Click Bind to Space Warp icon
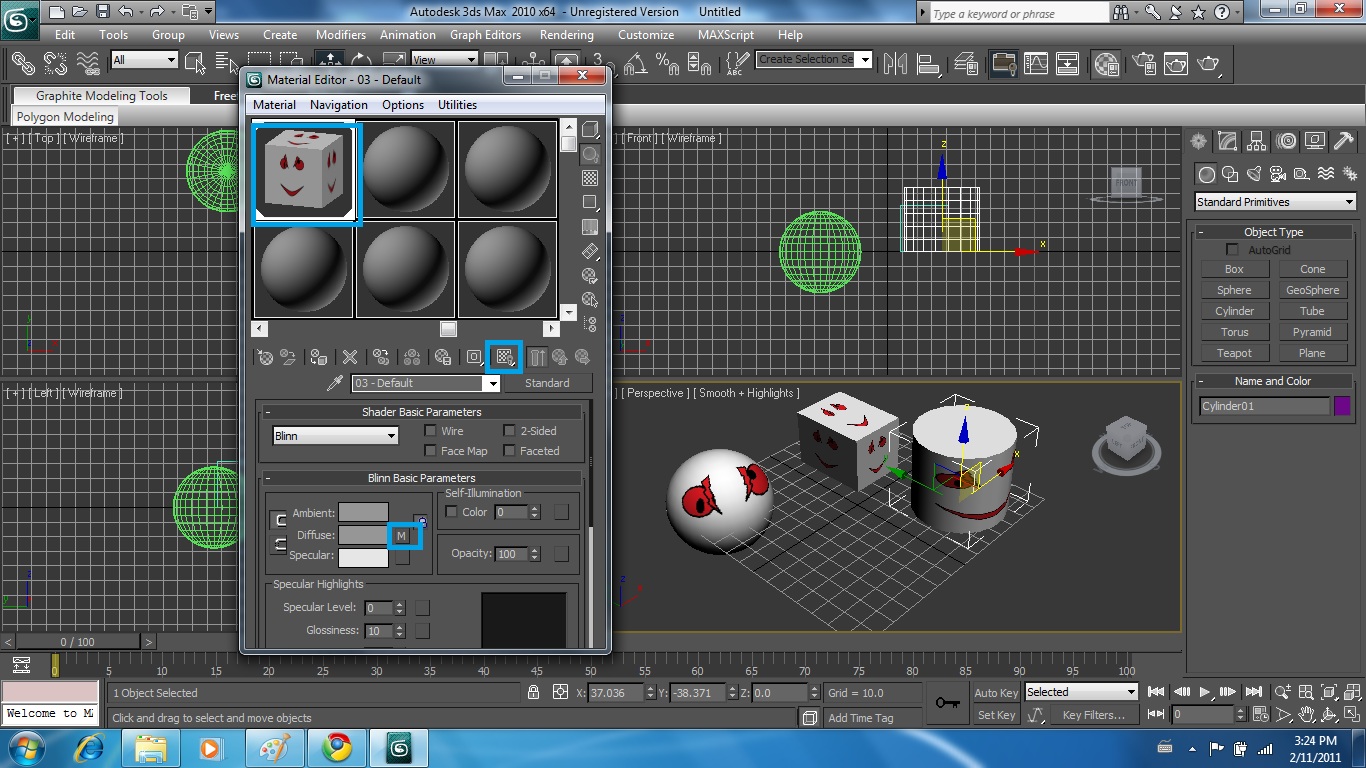Viewport: 1366px width, 768px height. click(89, 63)
